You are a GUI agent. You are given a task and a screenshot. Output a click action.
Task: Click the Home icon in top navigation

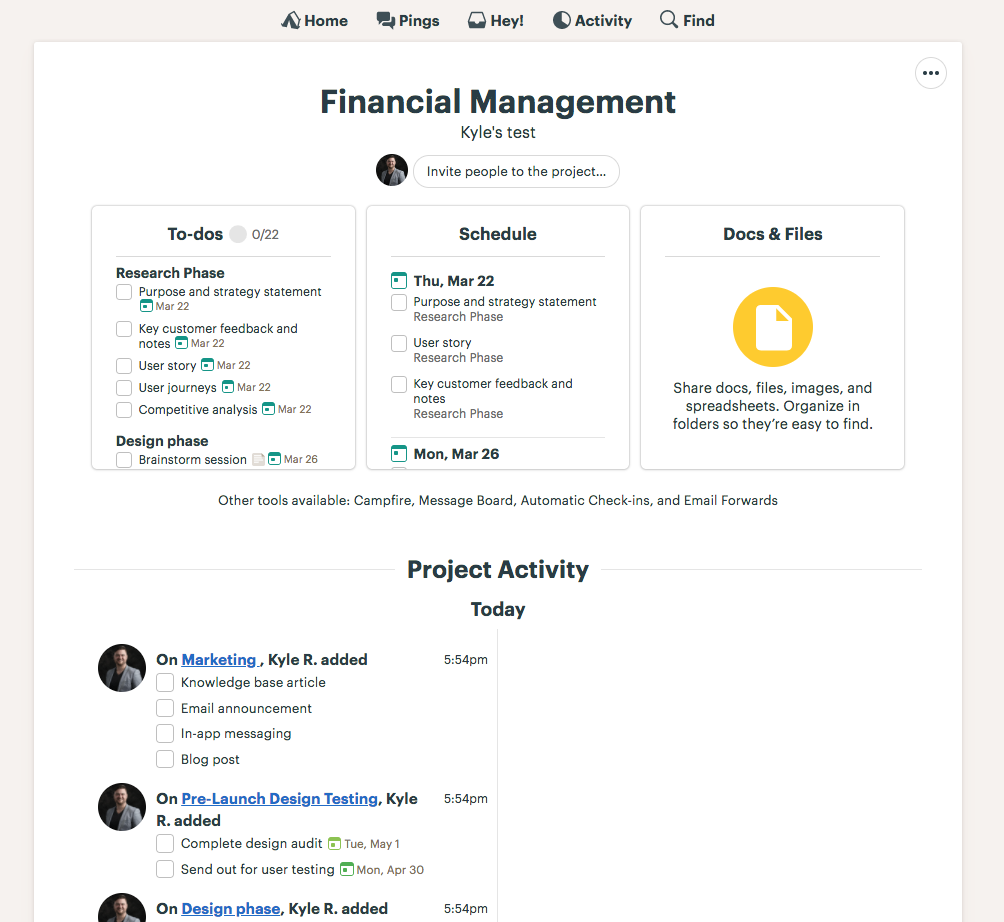coord(291,20)
